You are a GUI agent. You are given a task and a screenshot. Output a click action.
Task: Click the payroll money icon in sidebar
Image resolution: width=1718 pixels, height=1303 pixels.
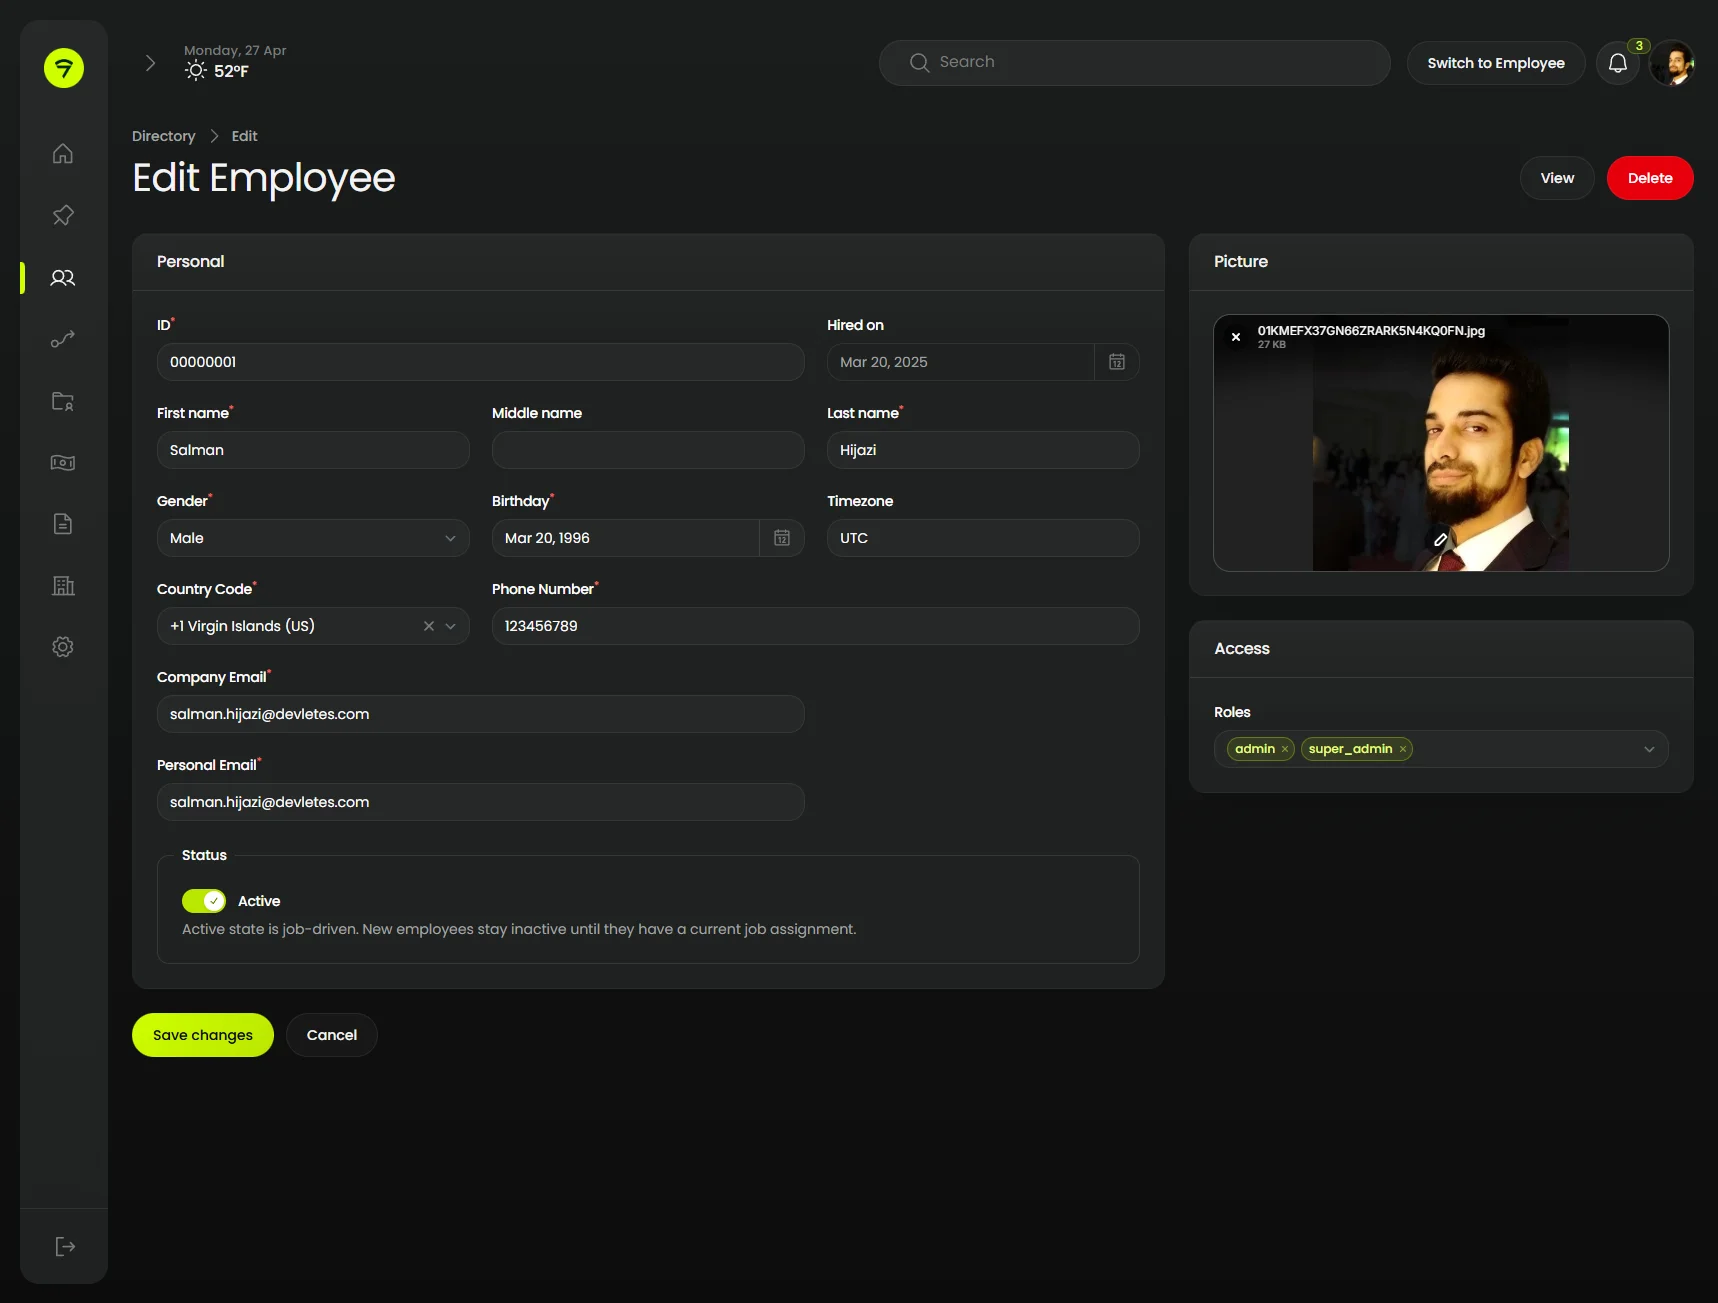[63, 463]
